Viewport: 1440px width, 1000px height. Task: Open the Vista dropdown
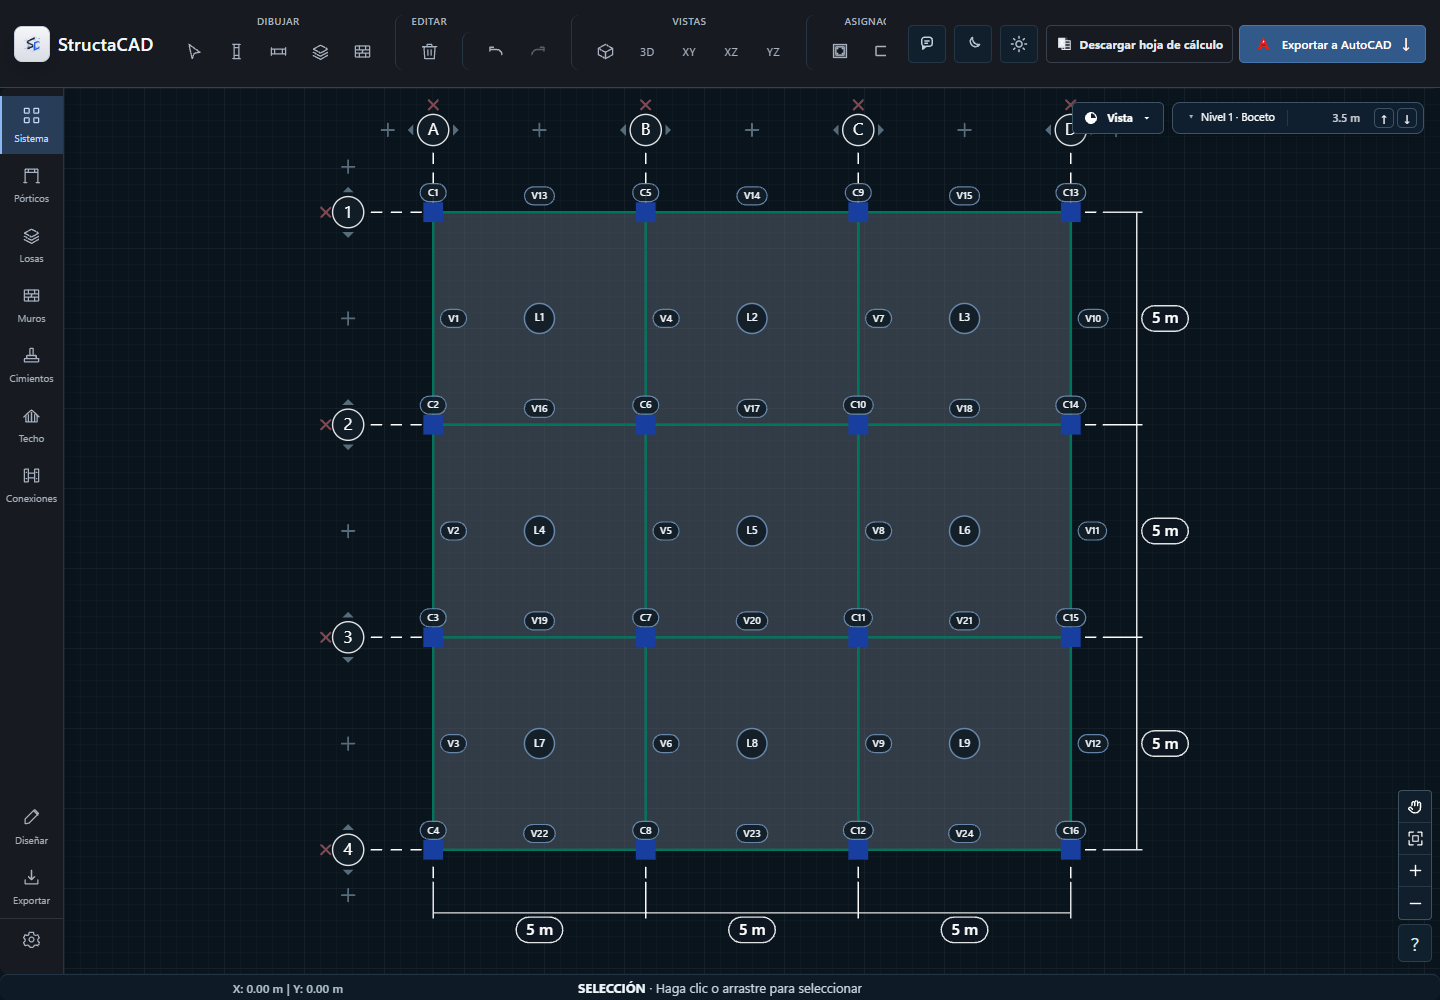[x=1118, y=118]
